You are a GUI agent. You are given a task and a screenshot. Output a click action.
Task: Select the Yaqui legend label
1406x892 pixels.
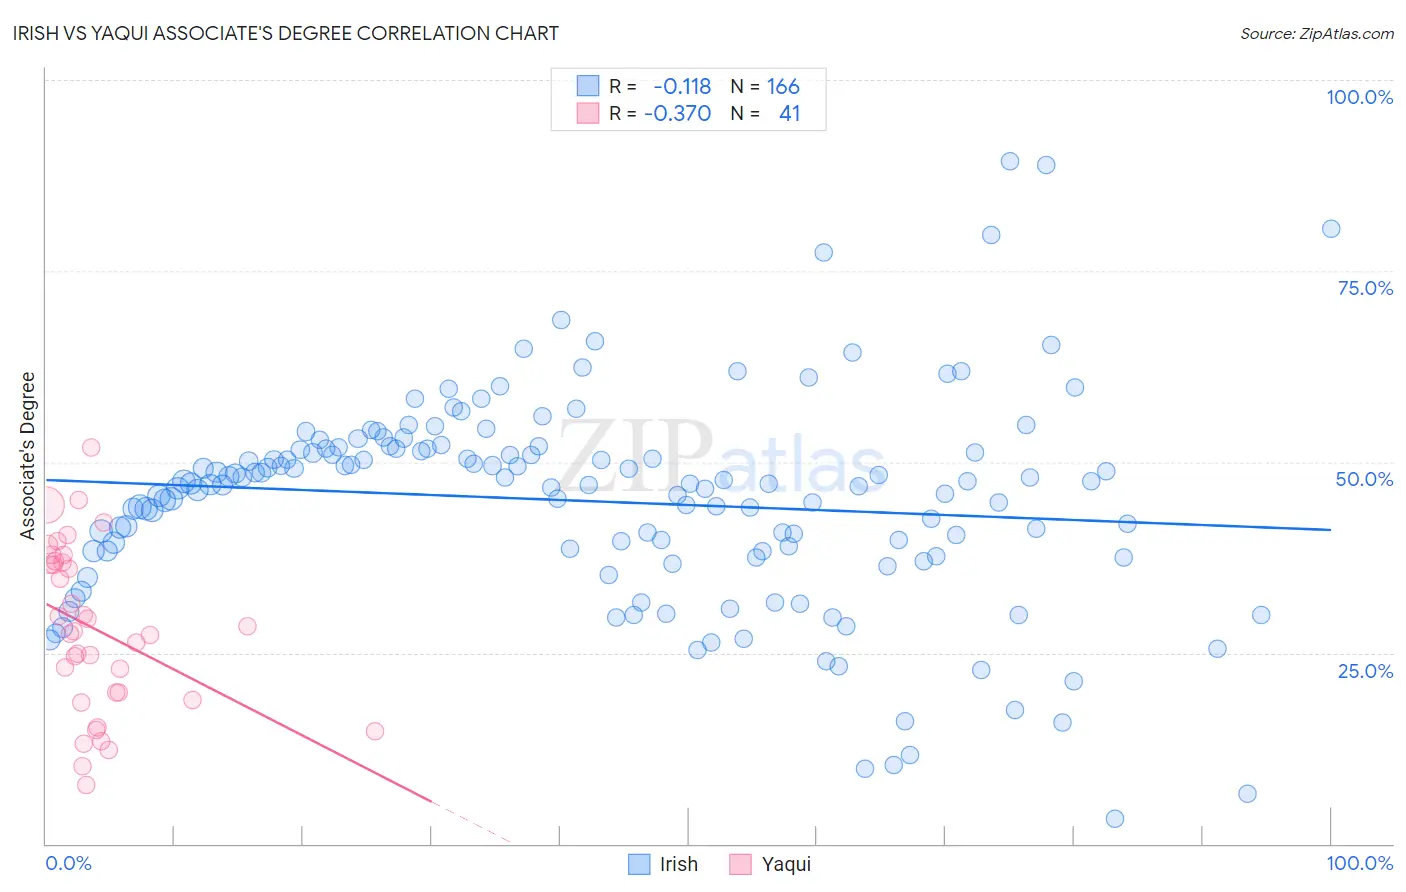(787, 864)
